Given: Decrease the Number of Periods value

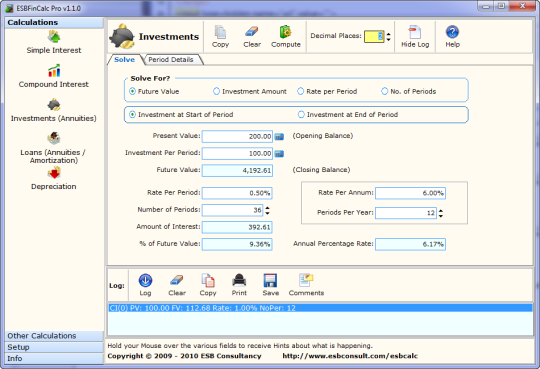Looking at the screenshot, I should [268, 213].
